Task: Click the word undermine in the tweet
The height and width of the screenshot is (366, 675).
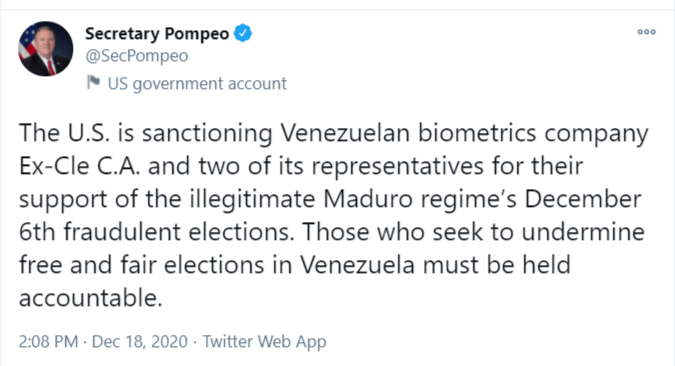Action: click(583, 233)
